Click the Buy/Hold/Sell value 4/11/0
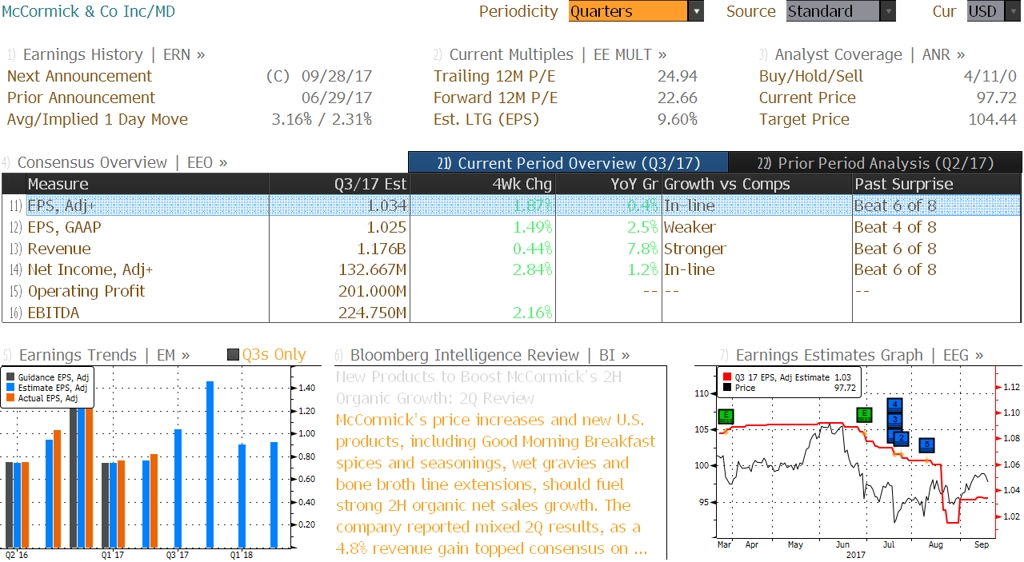The image size is (1024, 562). click(990, 76)
